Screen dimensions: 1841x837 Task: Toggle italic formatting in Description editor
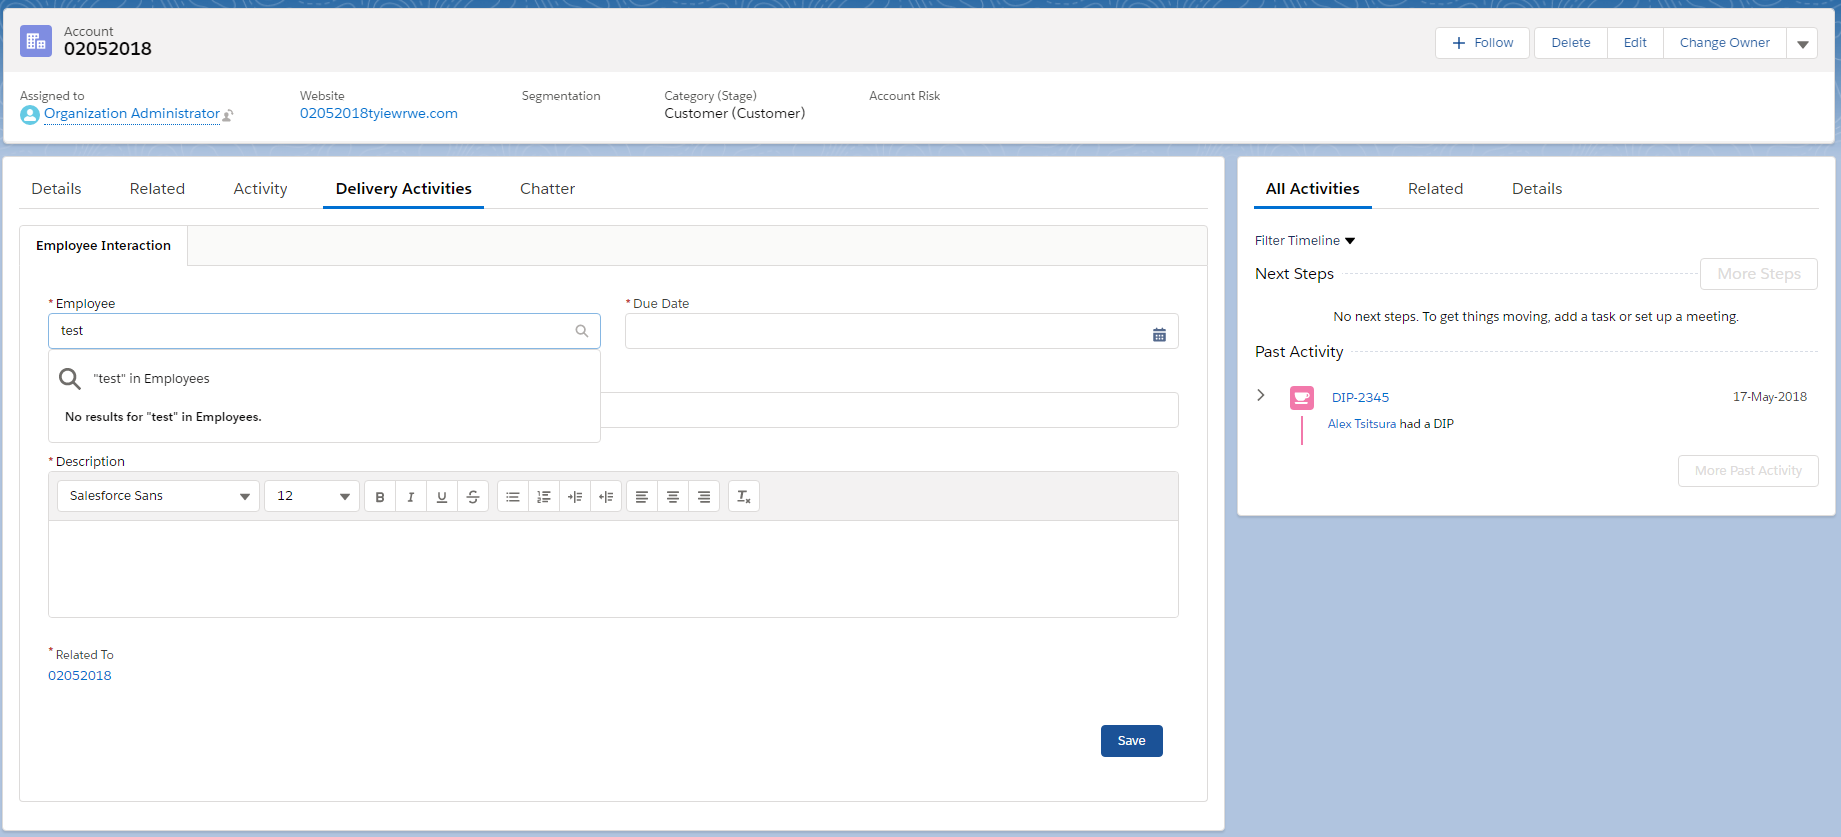411,497
